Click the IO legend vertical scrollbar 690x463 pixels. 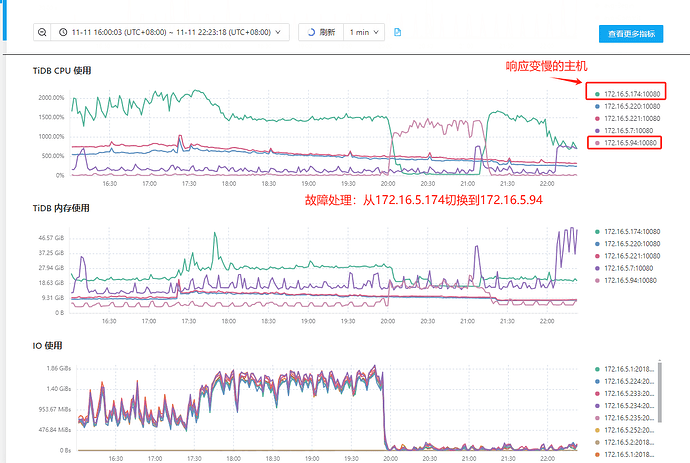point(660,391)
